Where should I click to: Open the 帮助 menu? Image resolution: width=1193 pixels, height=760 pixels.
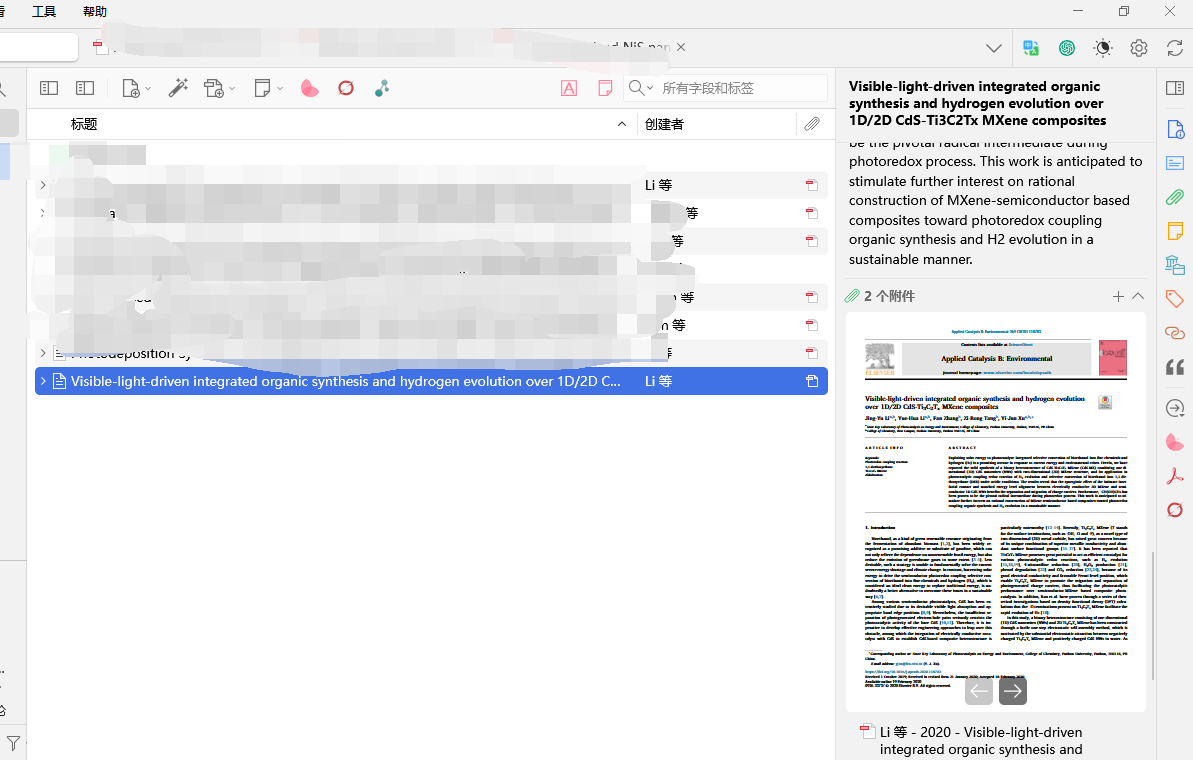pos(95,11)
